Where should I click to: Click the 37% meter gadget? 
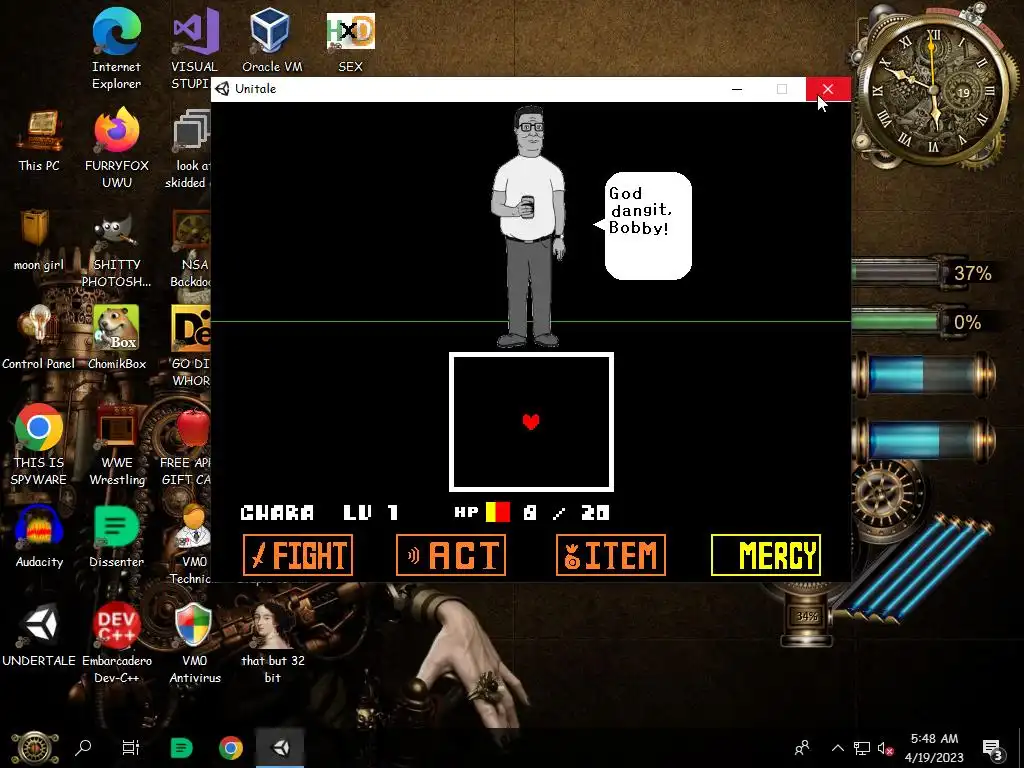tap(923, 272)
